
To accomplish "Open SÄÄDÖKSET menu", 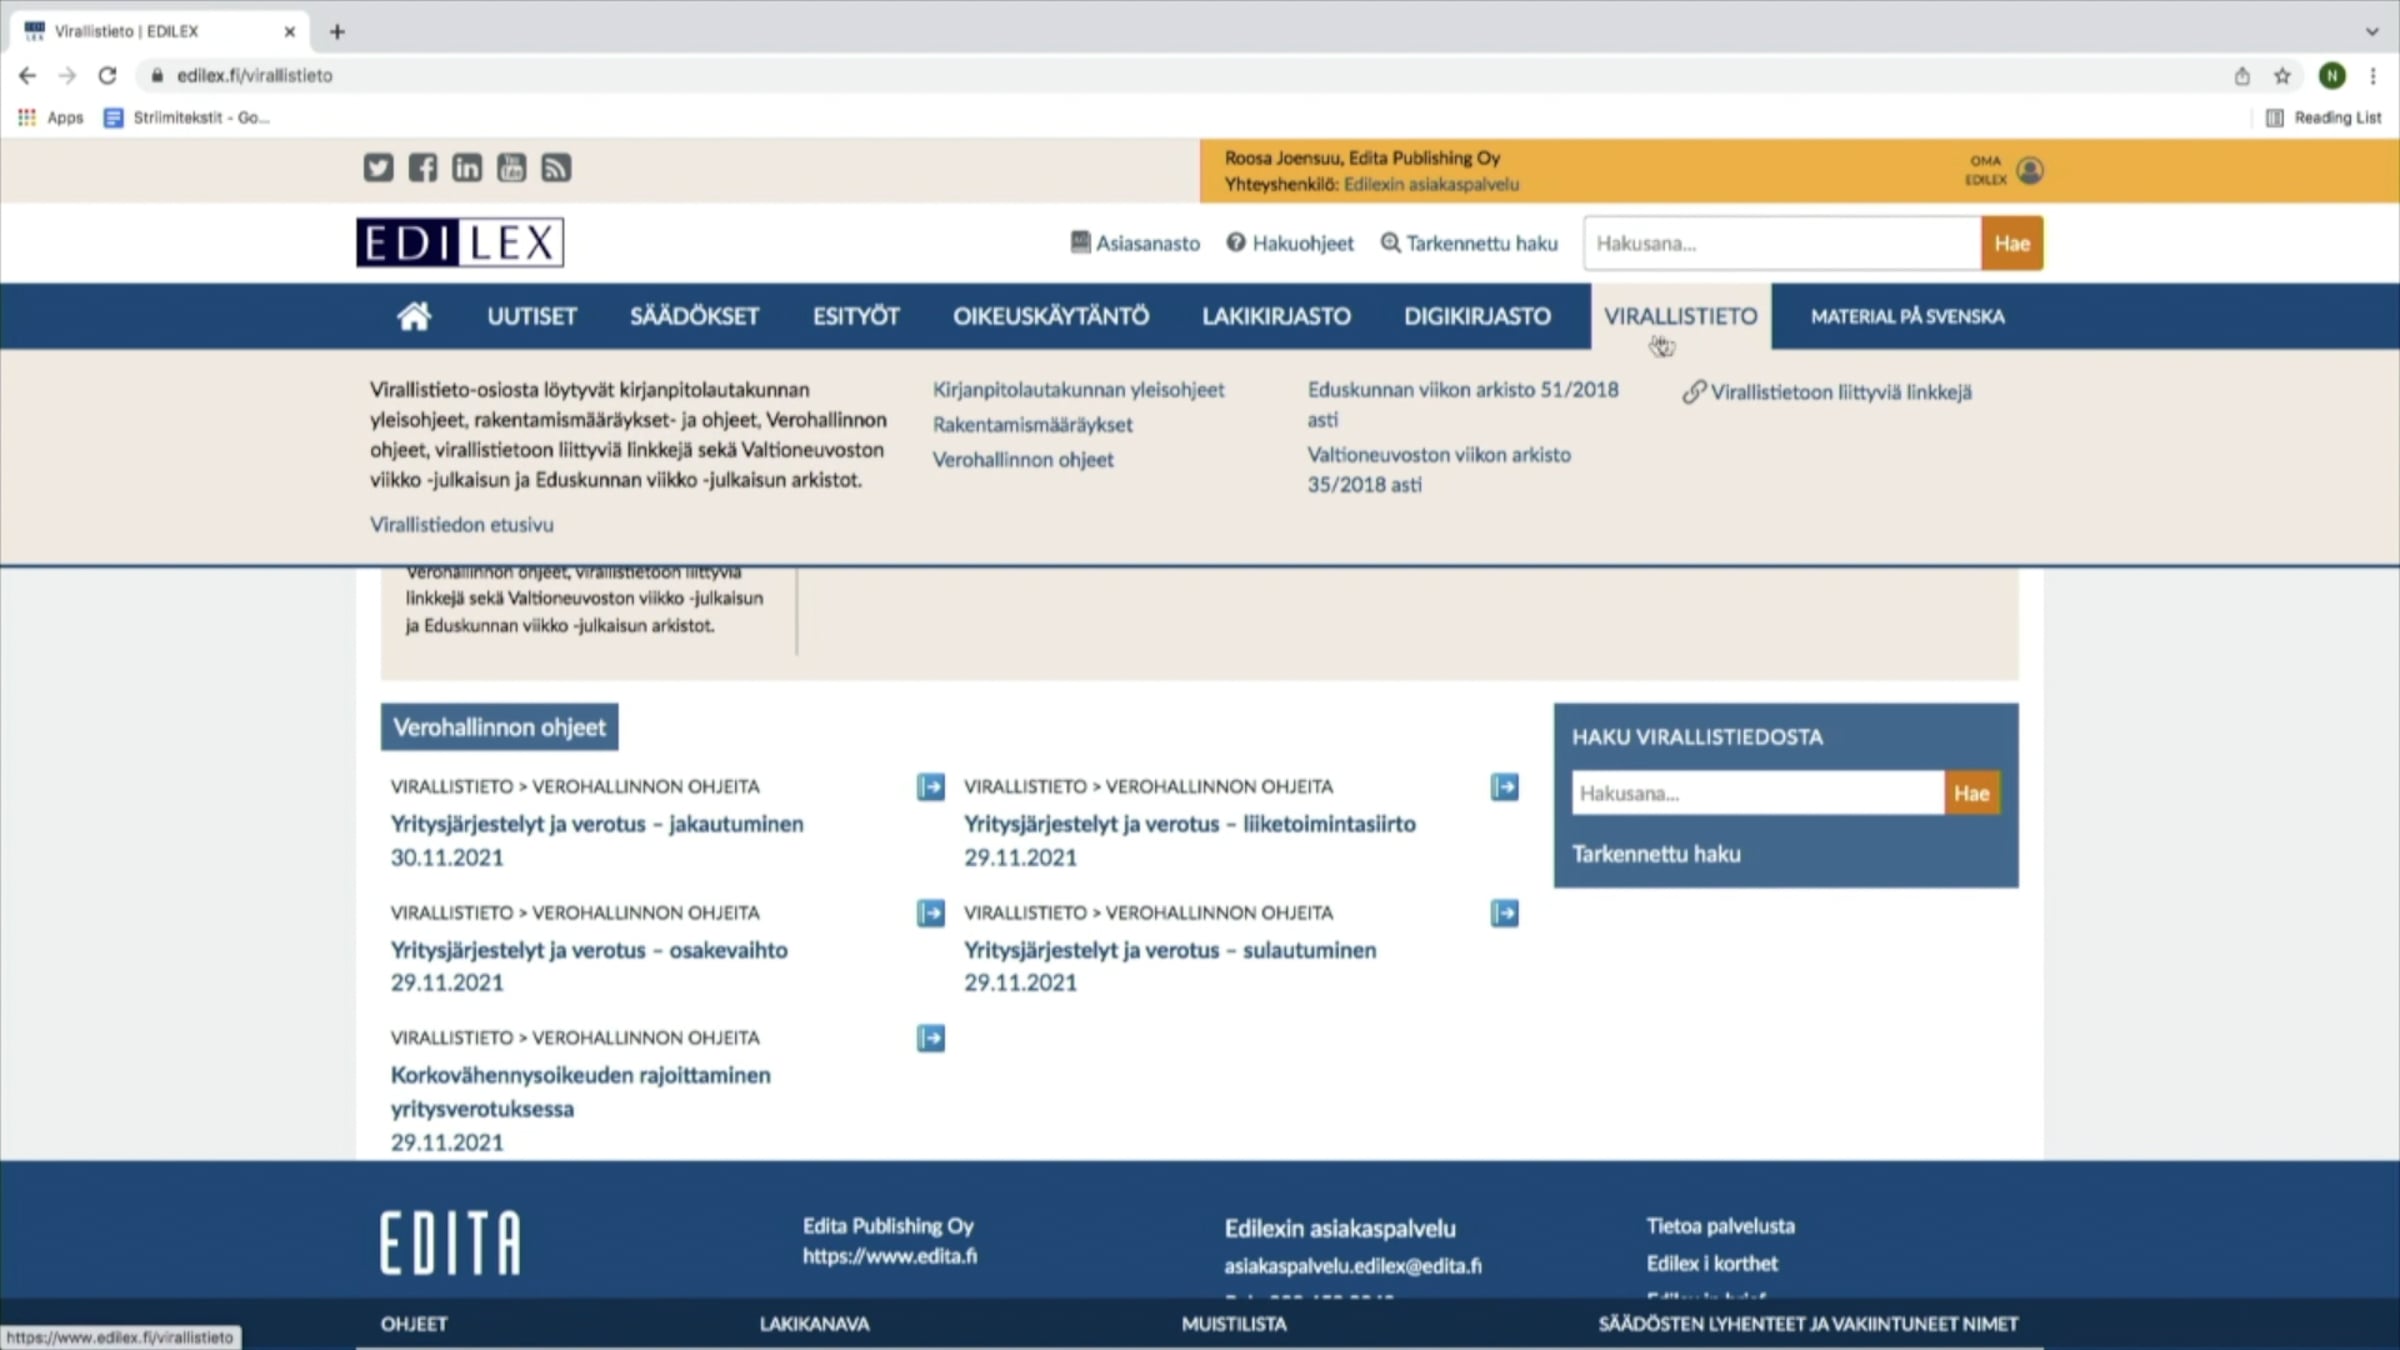I will 694,316.
